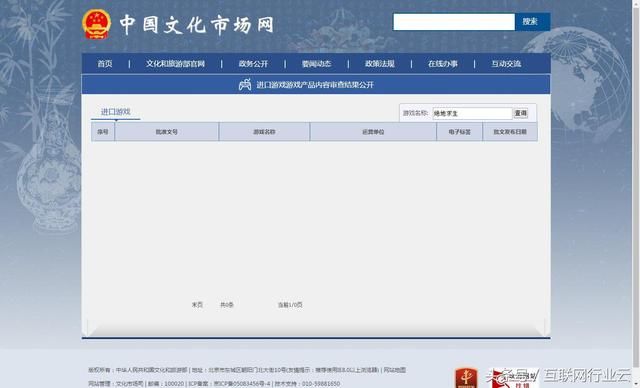Open 互动交流 in the navigation bar
This screenshot has width=640, height=388.
tap(506, 64)
